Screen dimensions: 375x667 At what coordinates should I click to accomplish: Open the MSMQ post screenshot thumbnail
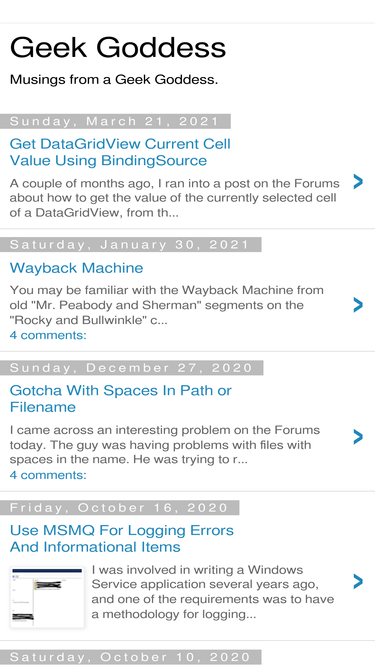[x=47, y=597]
